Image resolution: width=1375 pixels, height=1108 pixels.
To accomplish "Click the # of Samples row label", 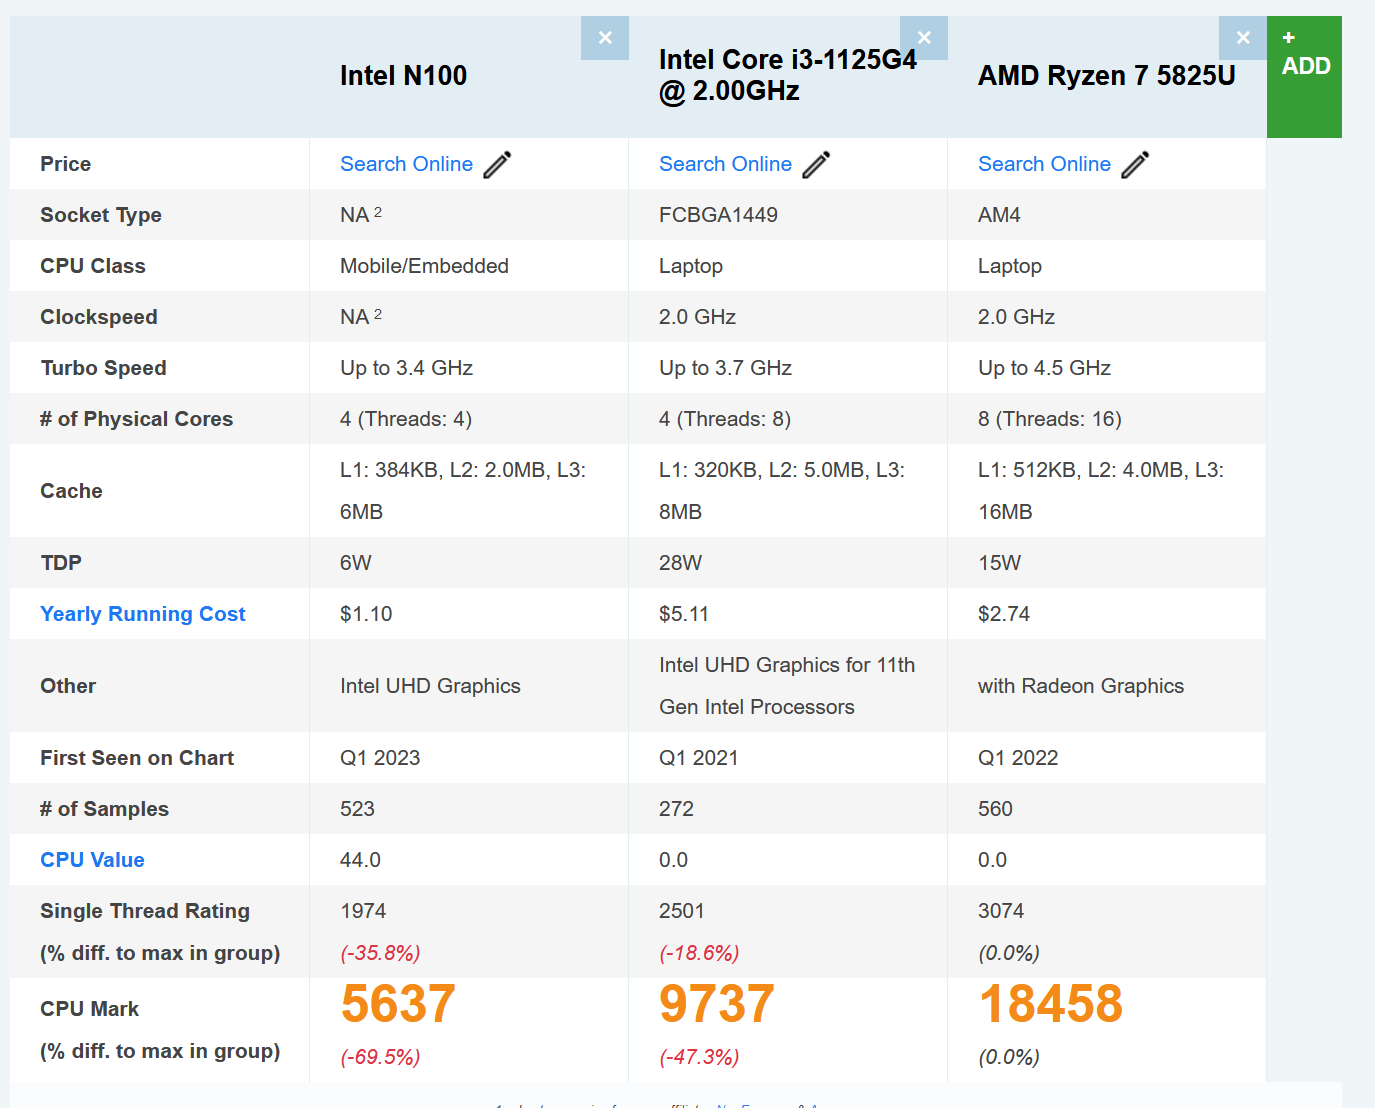I will pyautogui.click(x=104, y=809).
